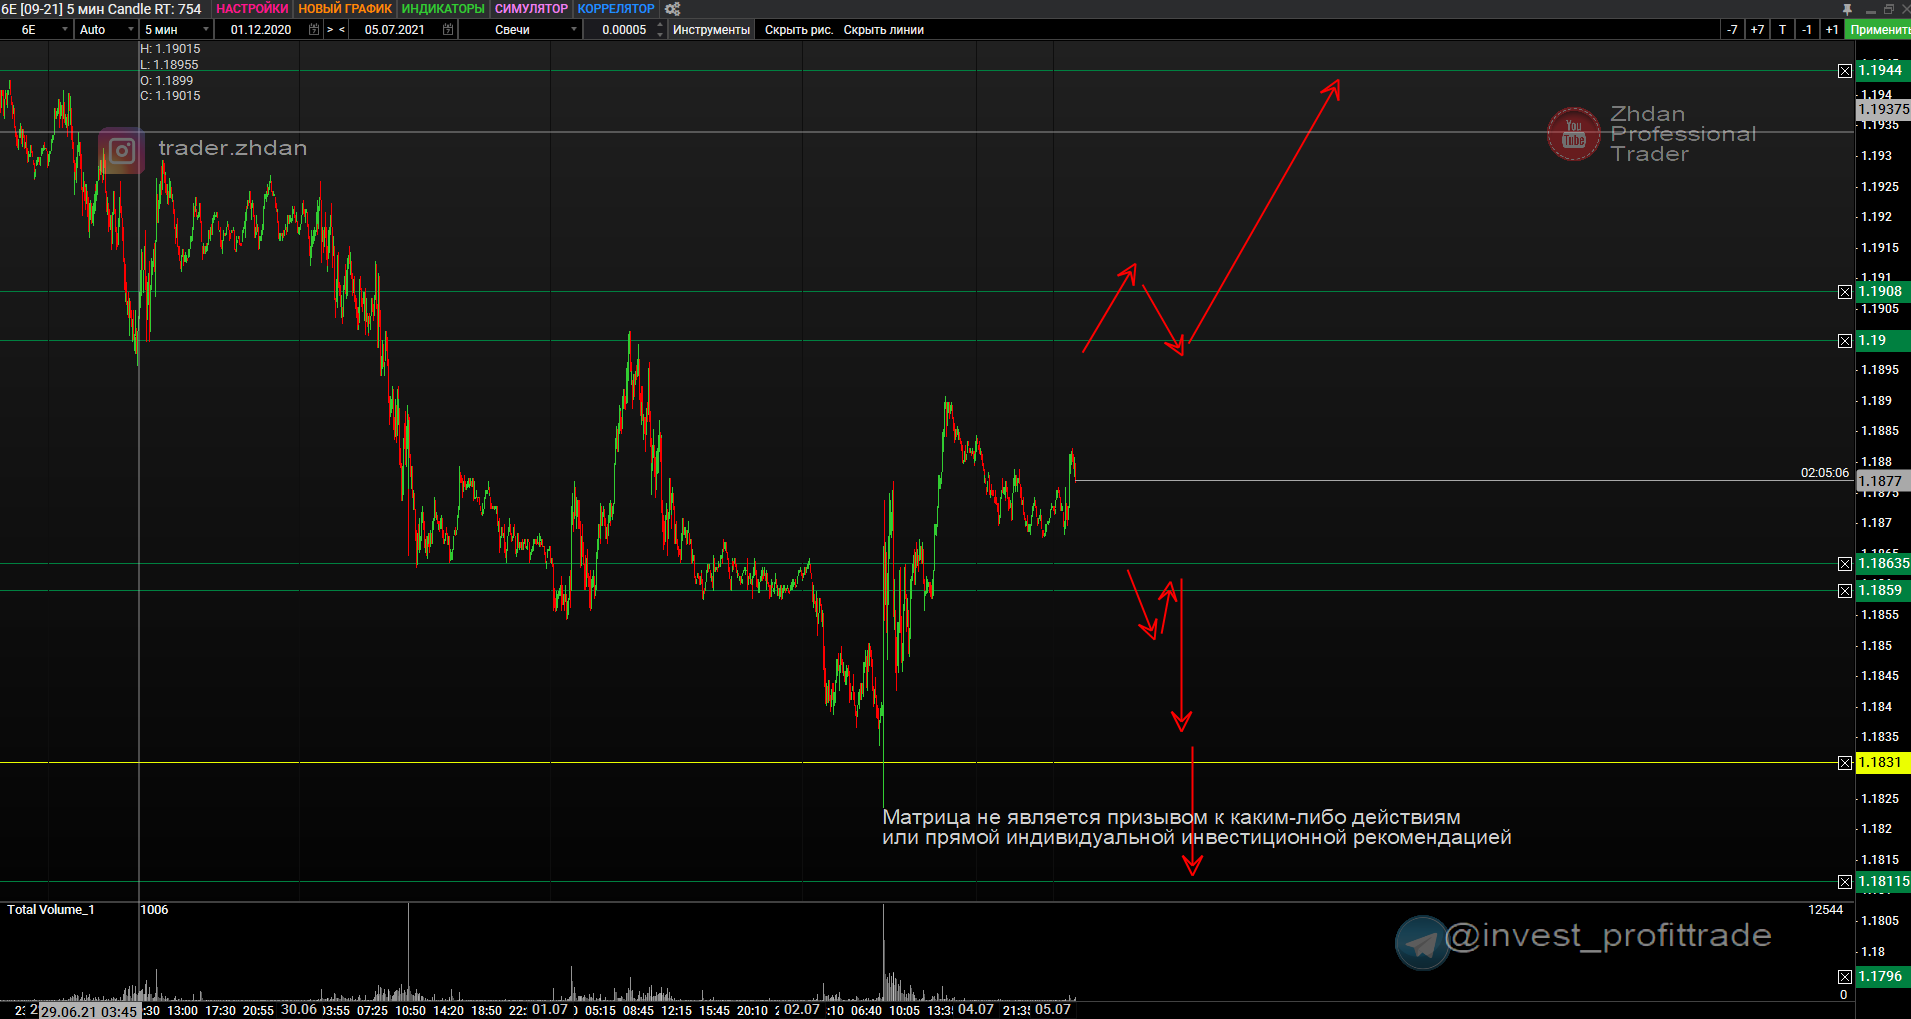1911x1019 pixels.
Task: Select the 1.1944 price label
Action: coord(1883,70)
